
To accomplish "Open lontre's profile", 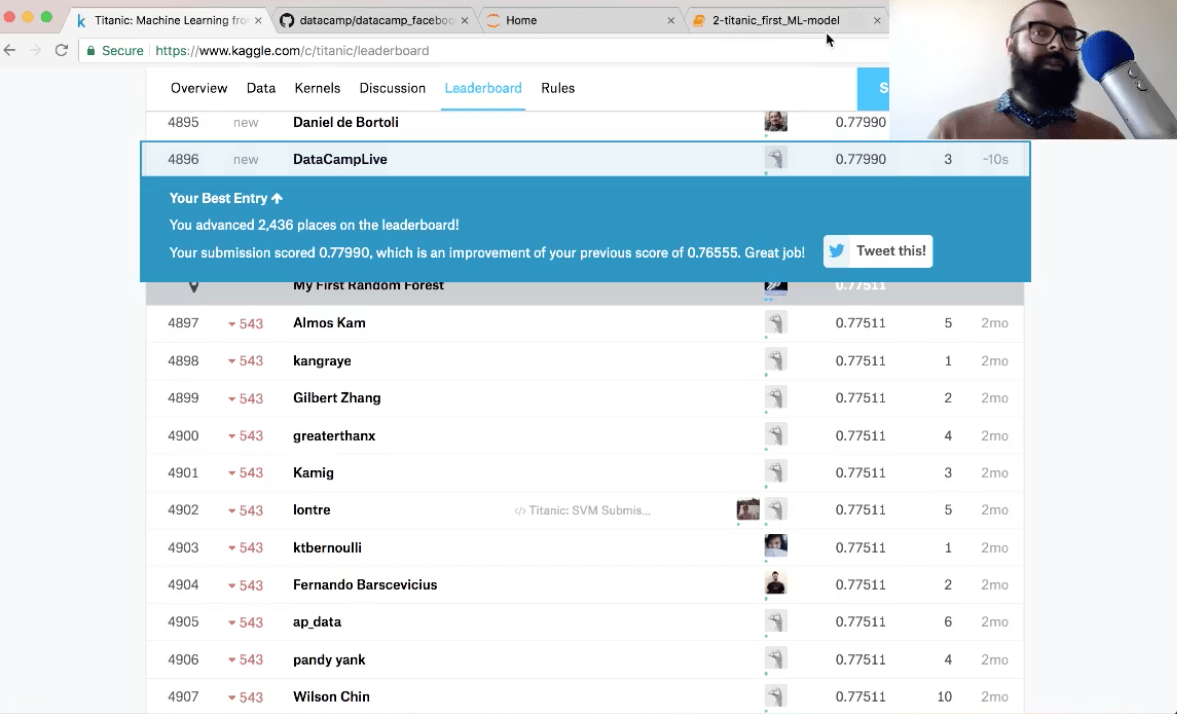I will [x=312, y=510].
